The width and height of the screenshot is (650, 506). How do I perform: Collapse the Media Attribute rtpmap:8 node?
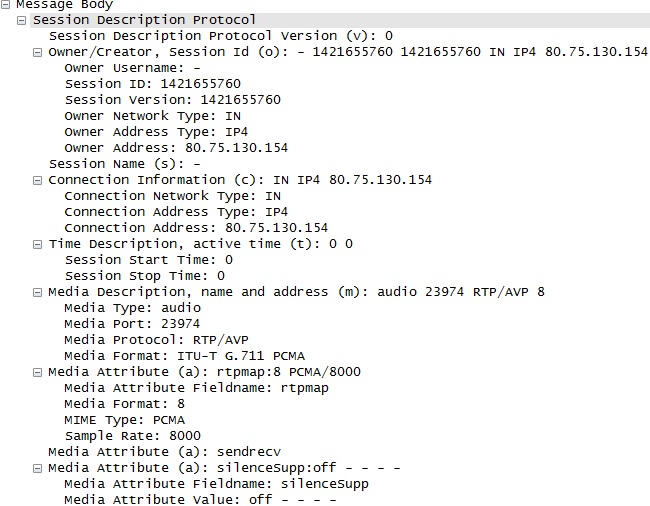point(37,373)
